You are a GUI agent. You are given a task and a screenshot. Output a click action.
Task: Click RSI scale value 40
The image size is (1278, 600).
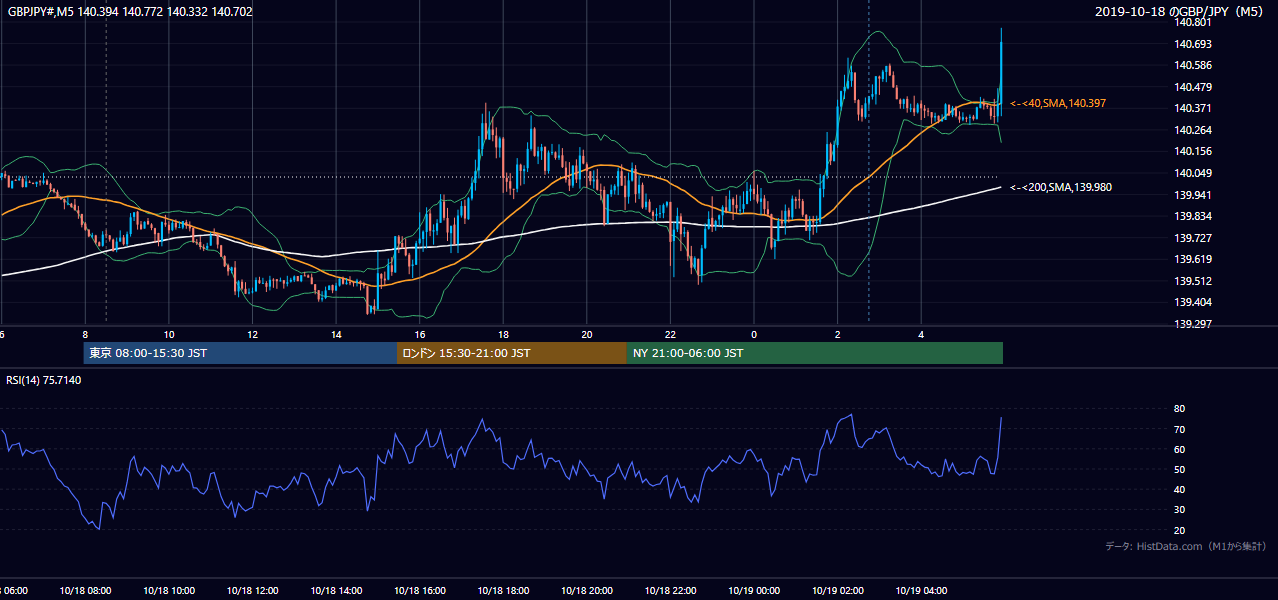[1179, 489]
